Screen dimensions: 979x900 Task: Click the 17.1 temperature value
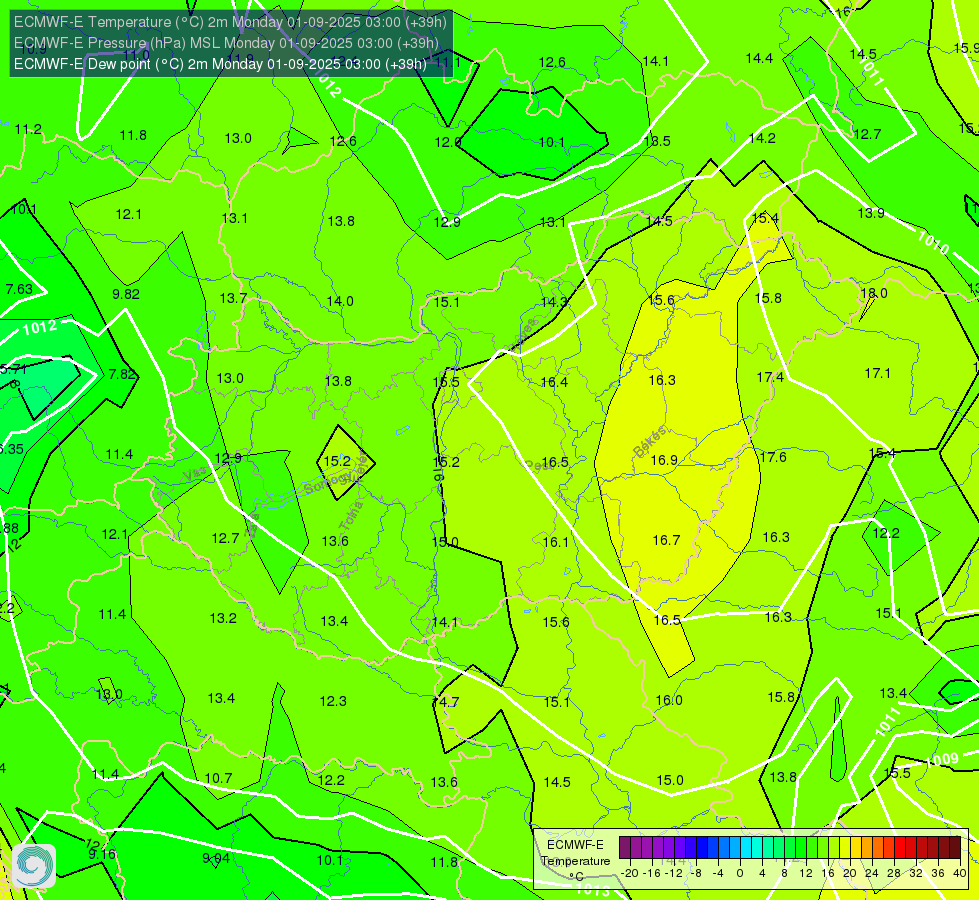877,373
